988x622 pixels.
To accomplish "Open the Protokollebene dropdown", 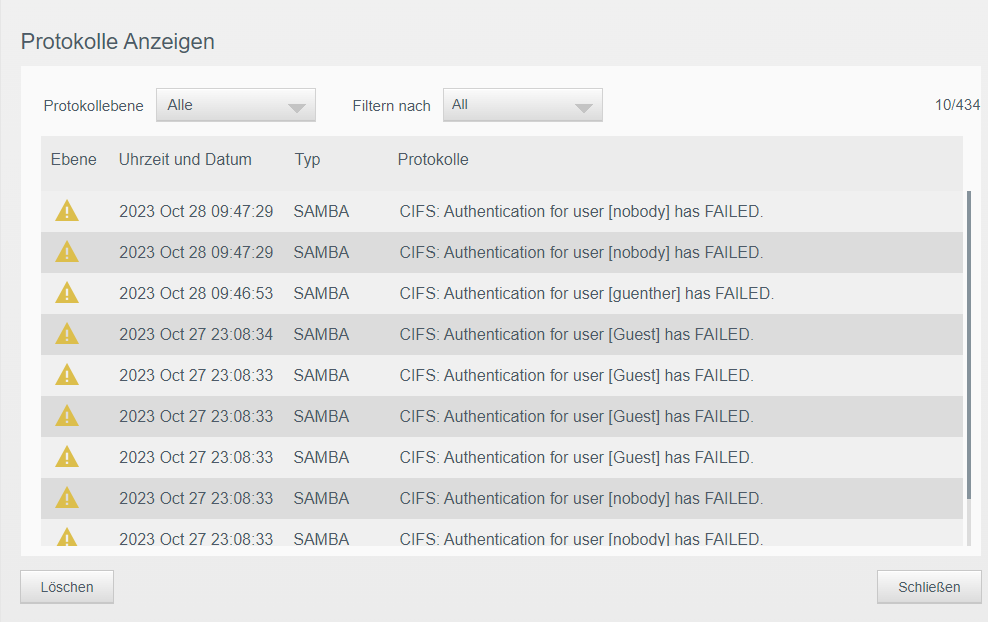I will [236, 105].
